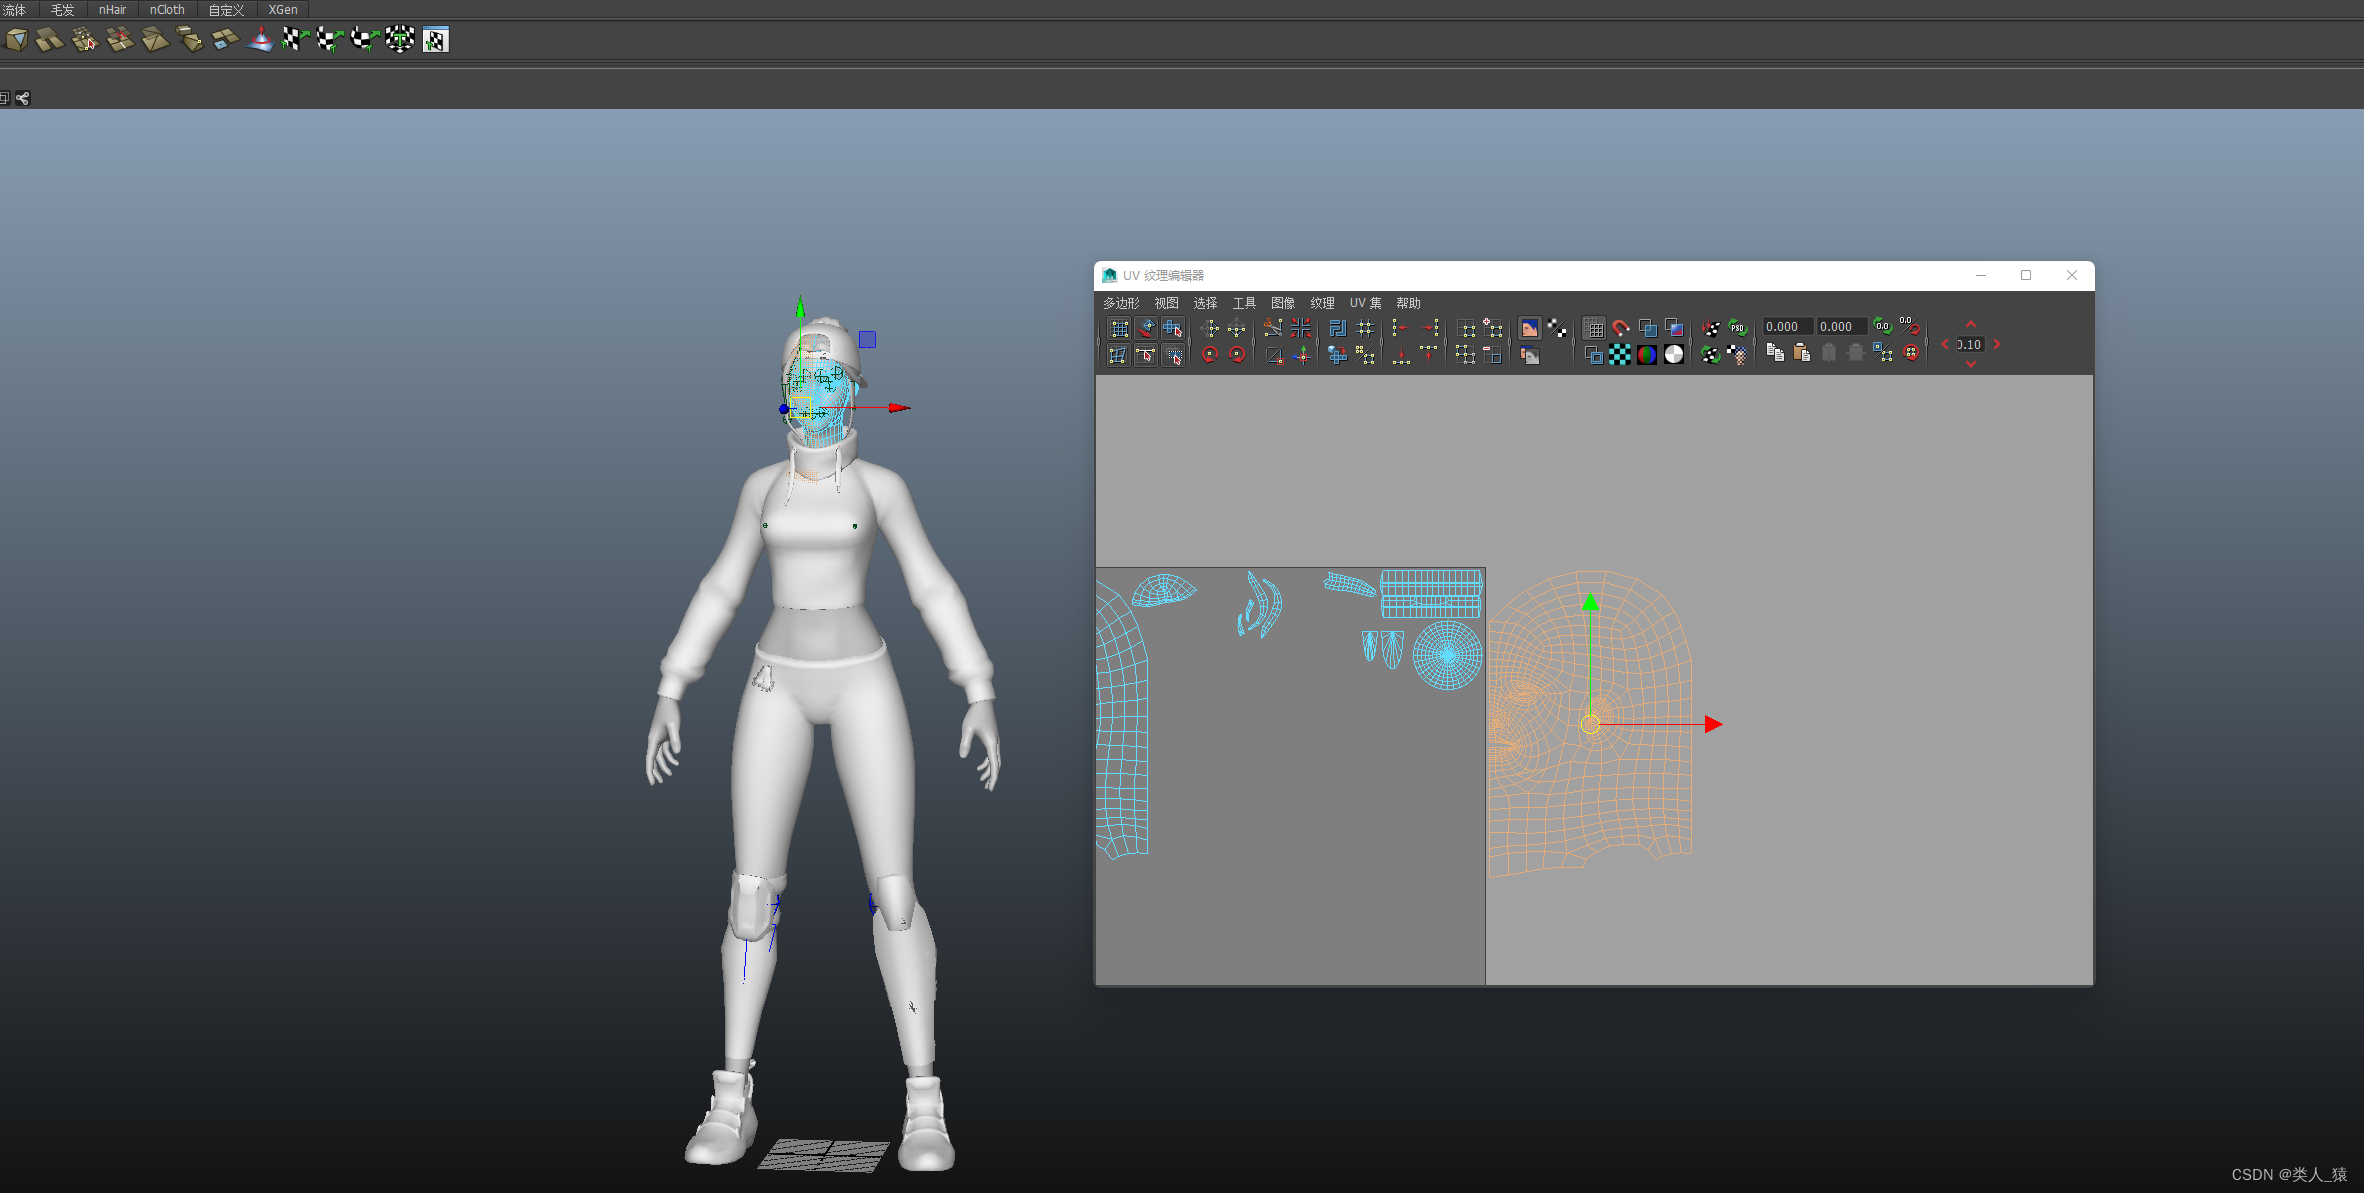Screen dimensions: 2364x1193
Task: Click the Unfold UVs icon with blue cube
Action: click(x=1337, y=355)
